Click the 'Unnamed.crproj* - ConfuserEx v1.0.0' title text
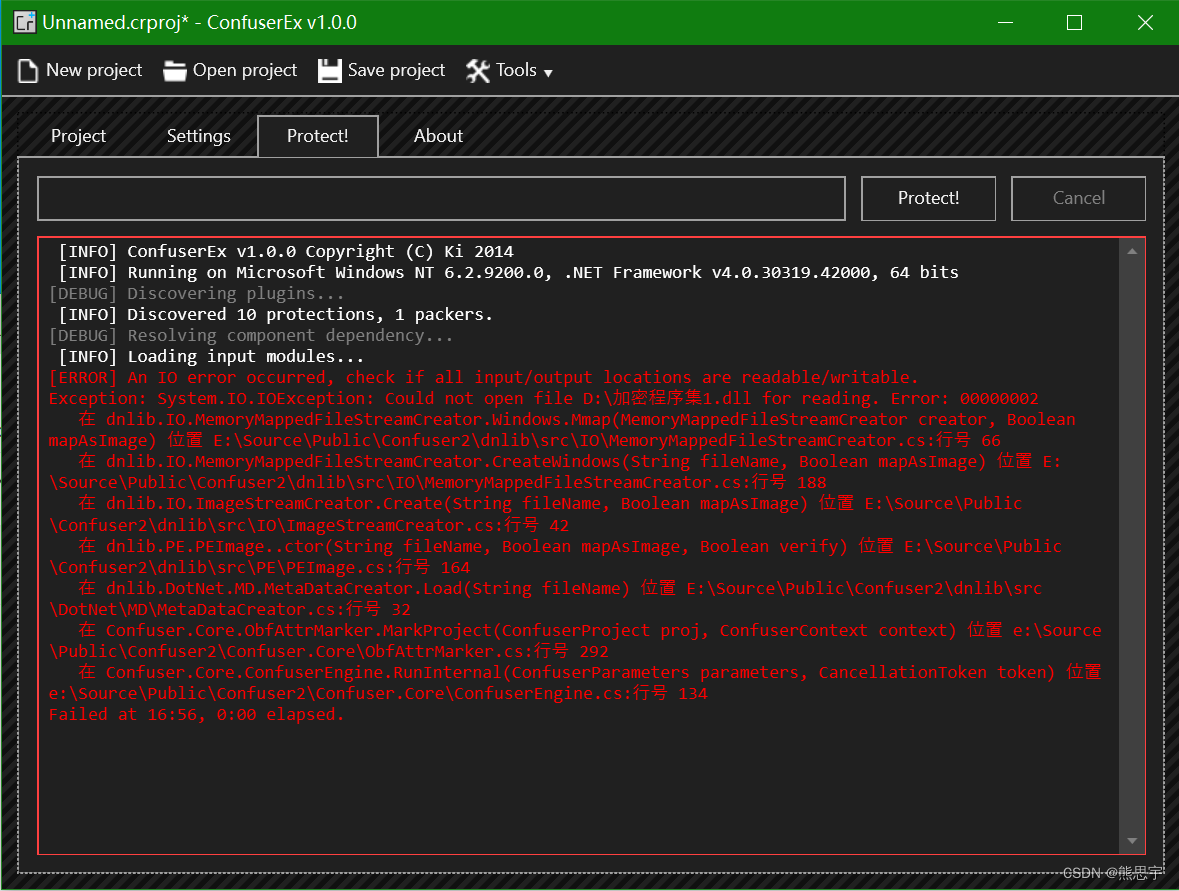The width and height of the screenshot is (1179, 891). coord(199,23)
